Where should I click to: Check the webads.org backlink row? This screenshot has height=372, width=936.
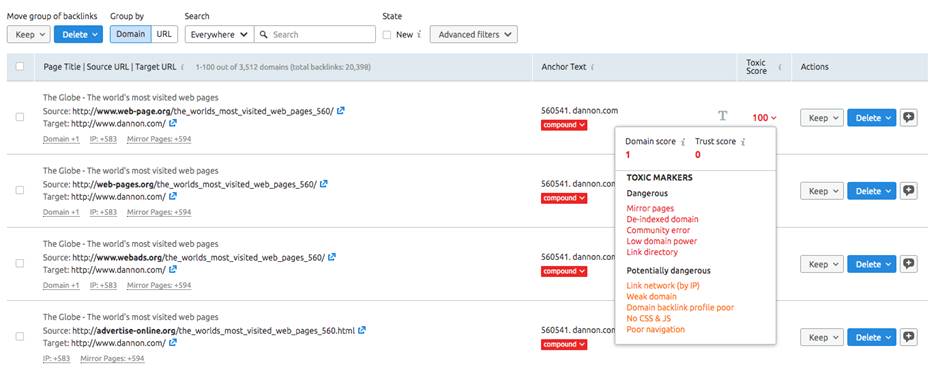20,263
